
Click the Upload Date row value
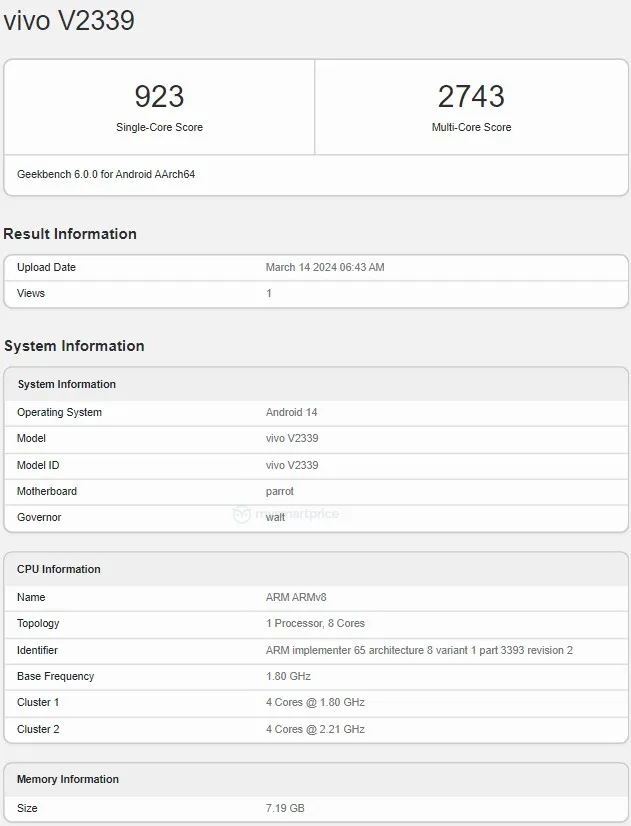(325, 267)
